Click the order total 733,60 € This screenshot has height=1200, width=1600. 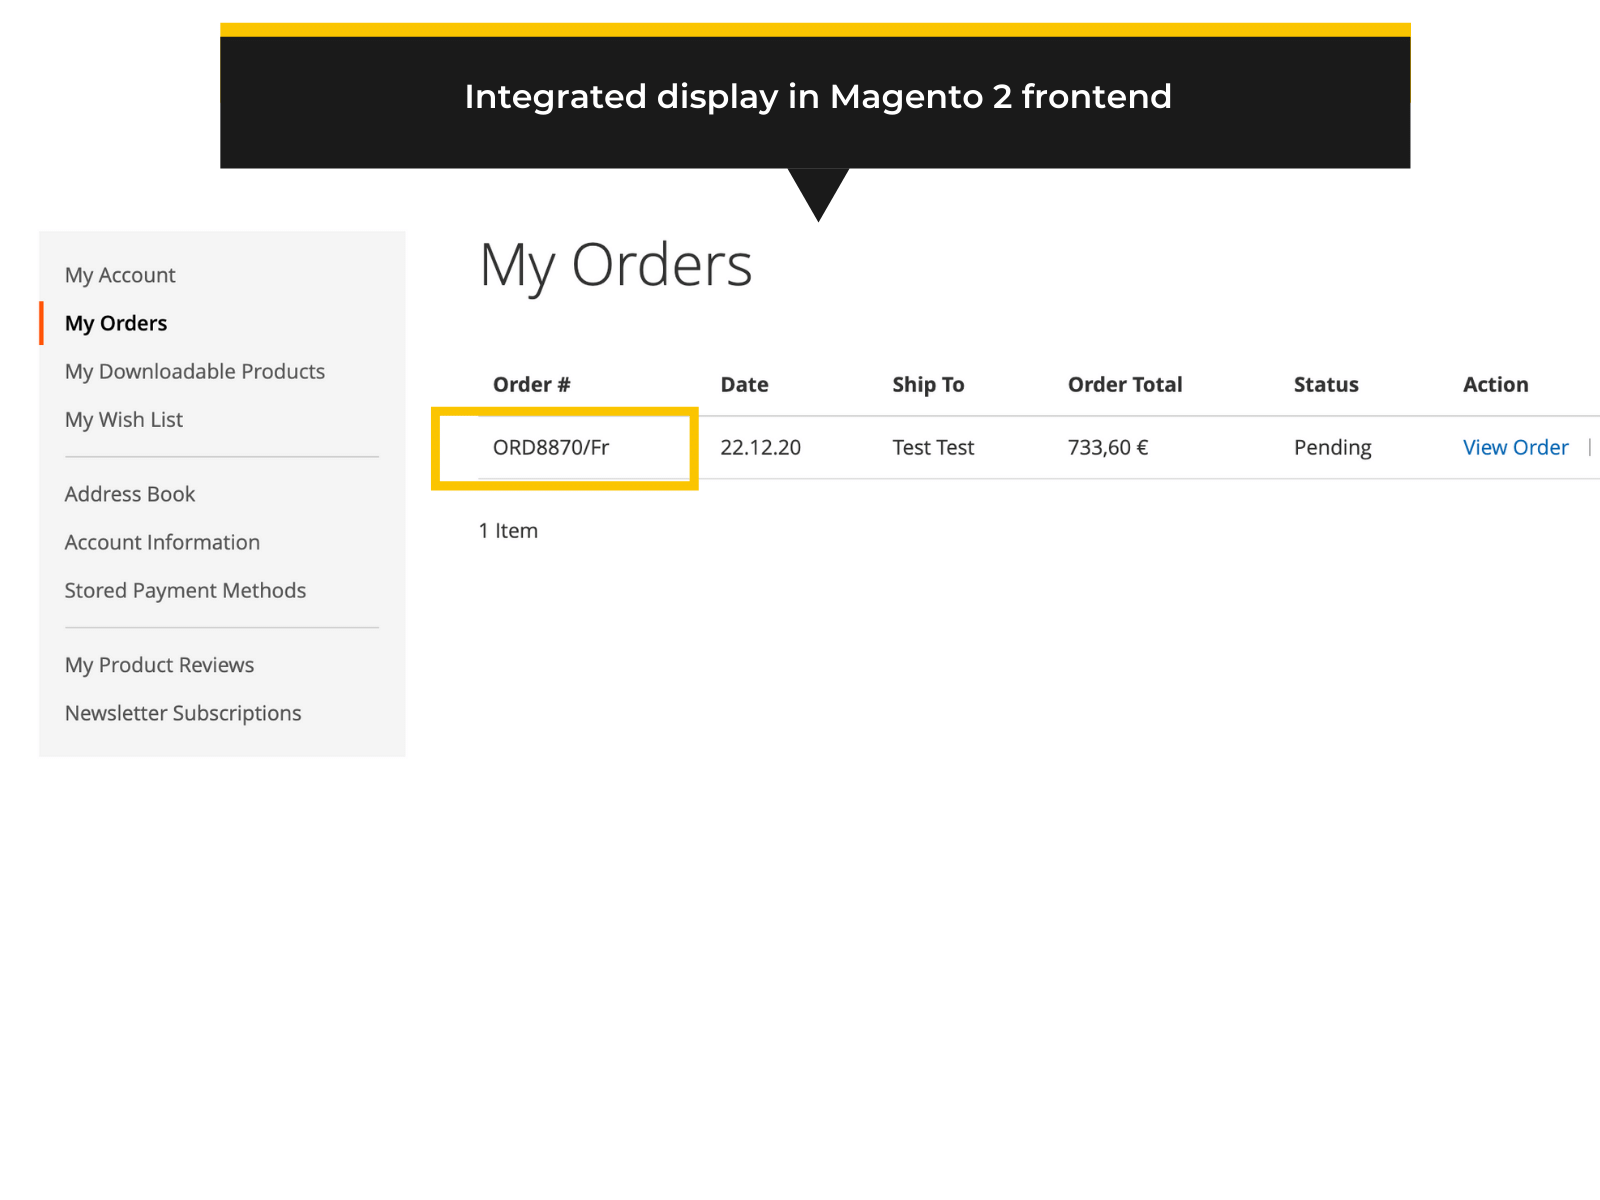coord(1107,447)
